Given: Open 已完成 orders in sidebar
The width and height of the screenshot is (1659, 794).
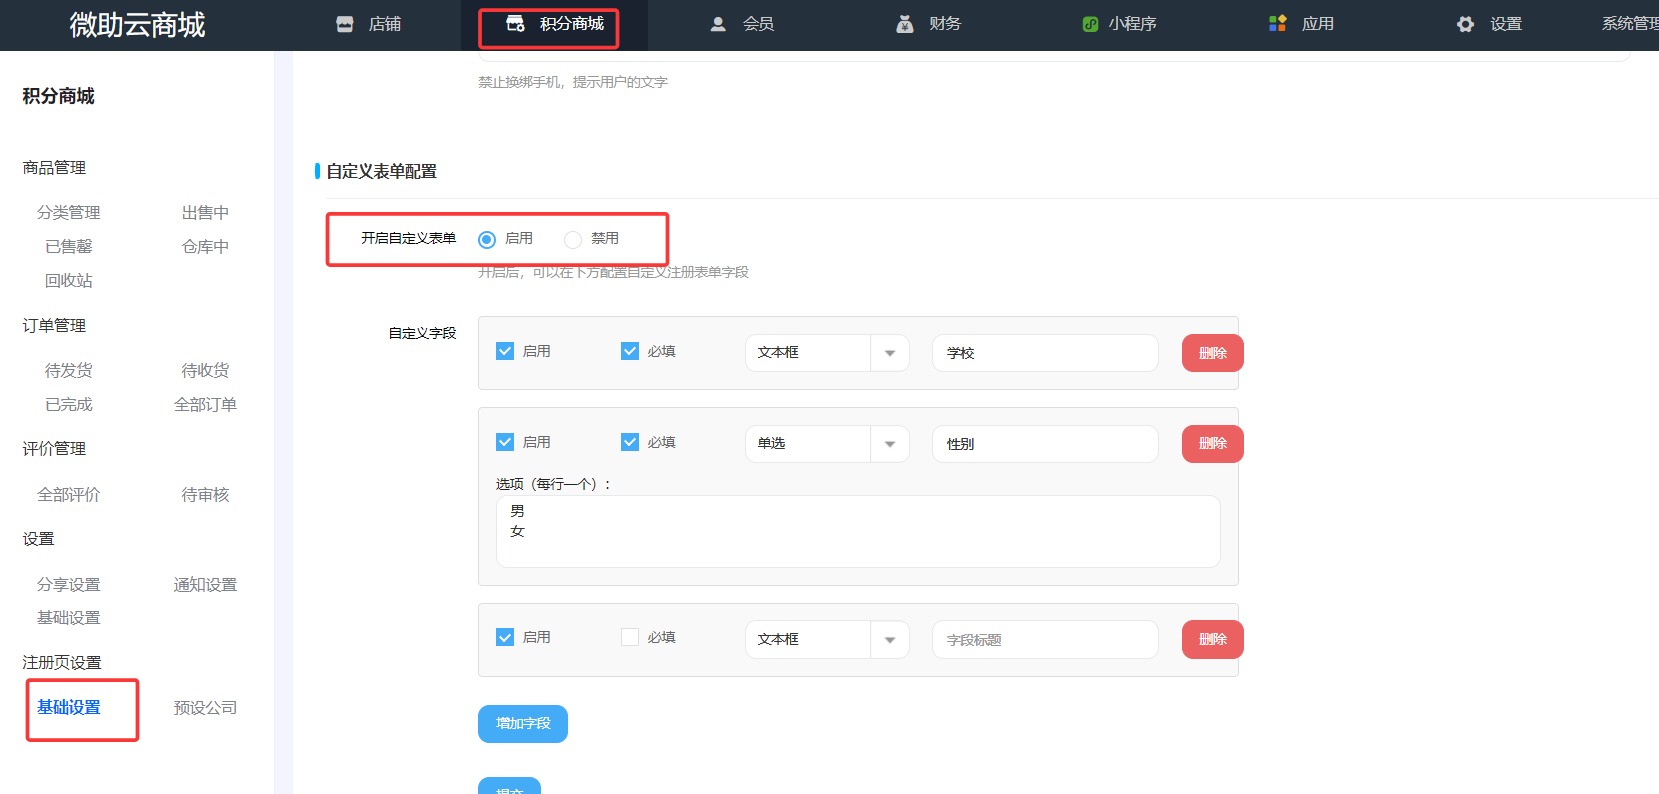Looking at the screenshot, I should point(68,405).
